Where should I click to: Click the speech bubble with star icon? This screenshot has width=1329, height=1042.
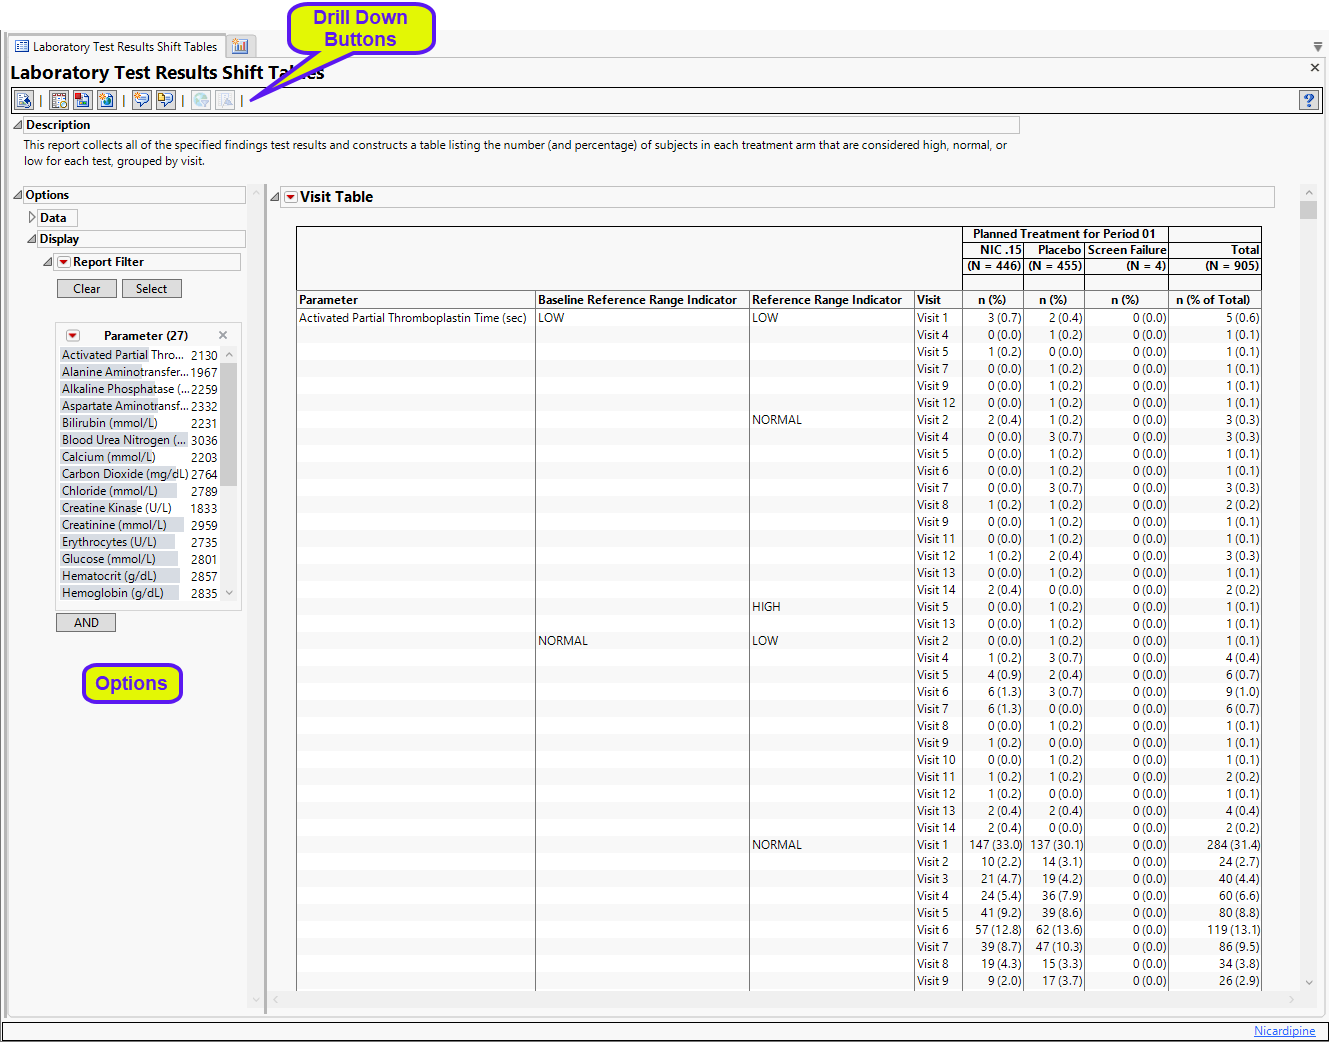click(142, 100)
